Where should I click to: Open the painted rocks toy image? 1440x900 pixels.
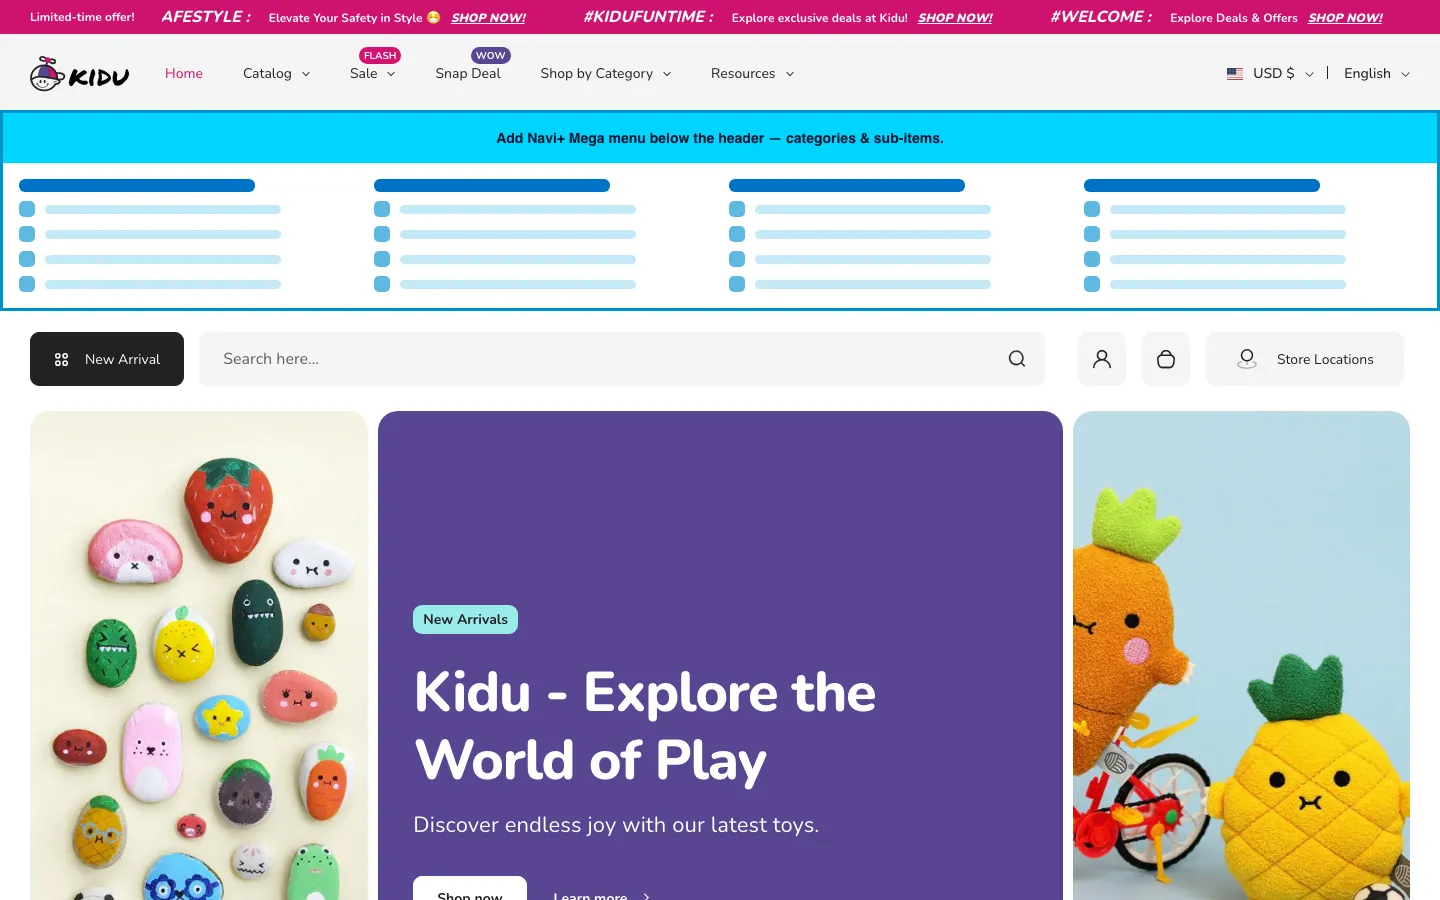199,655
